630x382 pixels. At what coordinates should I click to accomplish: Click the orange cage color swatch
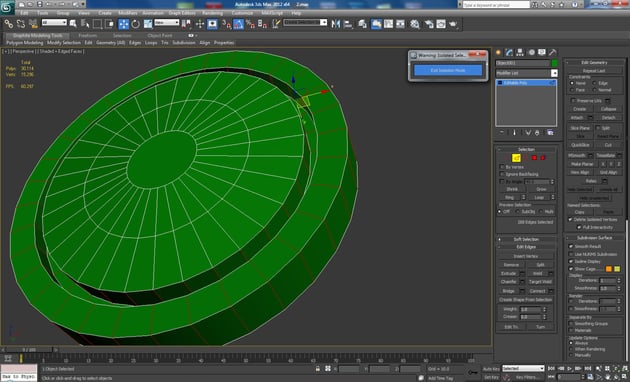(608, 269)
